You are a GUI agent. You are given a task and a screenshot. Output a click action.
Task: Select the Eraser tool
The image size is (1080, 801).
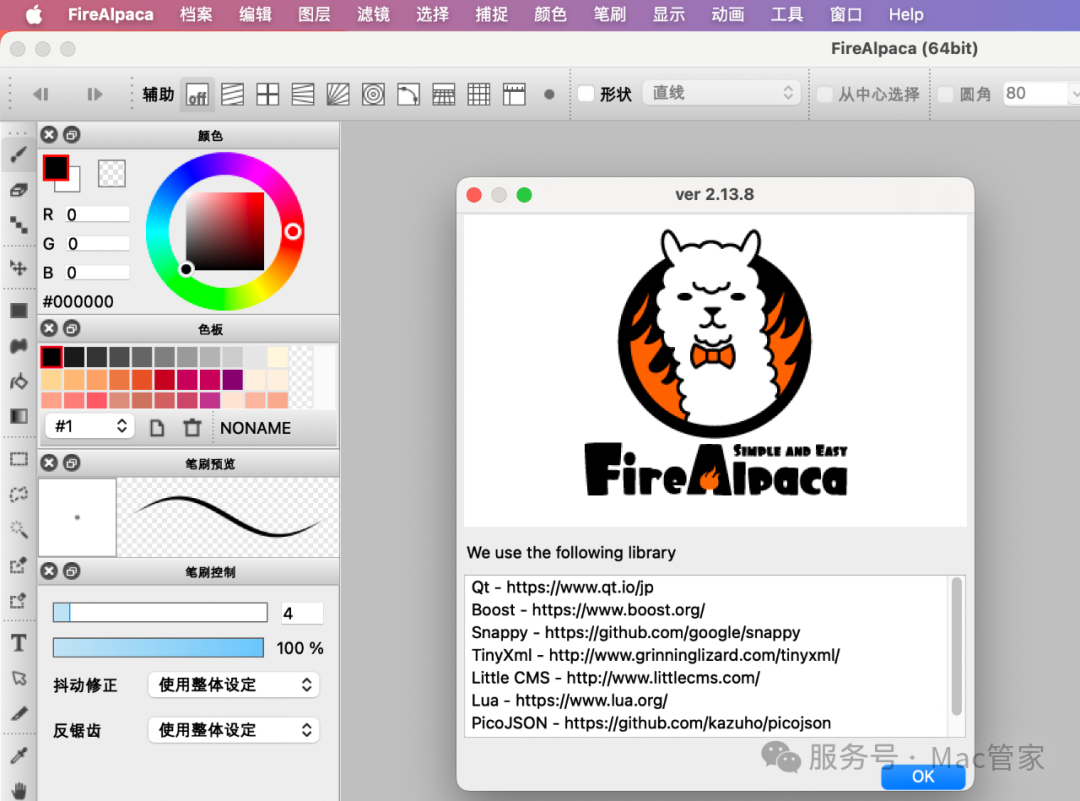(19, 190)
